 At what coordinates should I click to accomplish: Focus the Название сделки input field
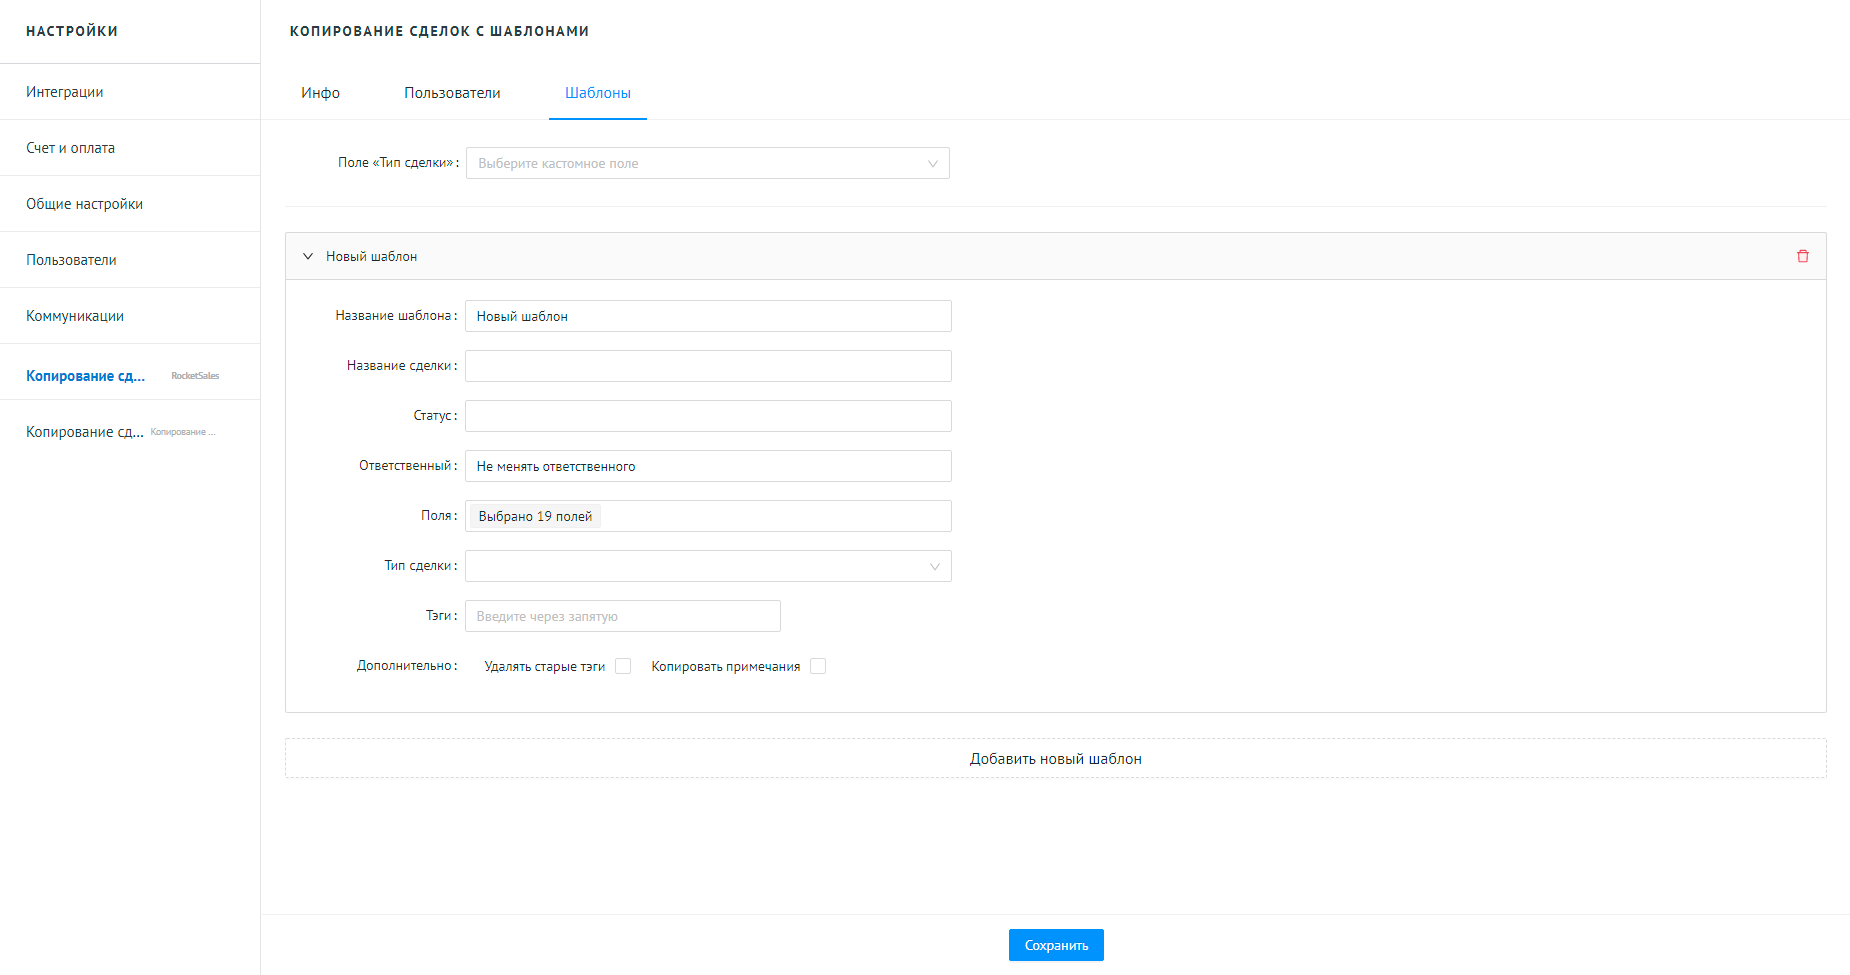pos(708,366)
